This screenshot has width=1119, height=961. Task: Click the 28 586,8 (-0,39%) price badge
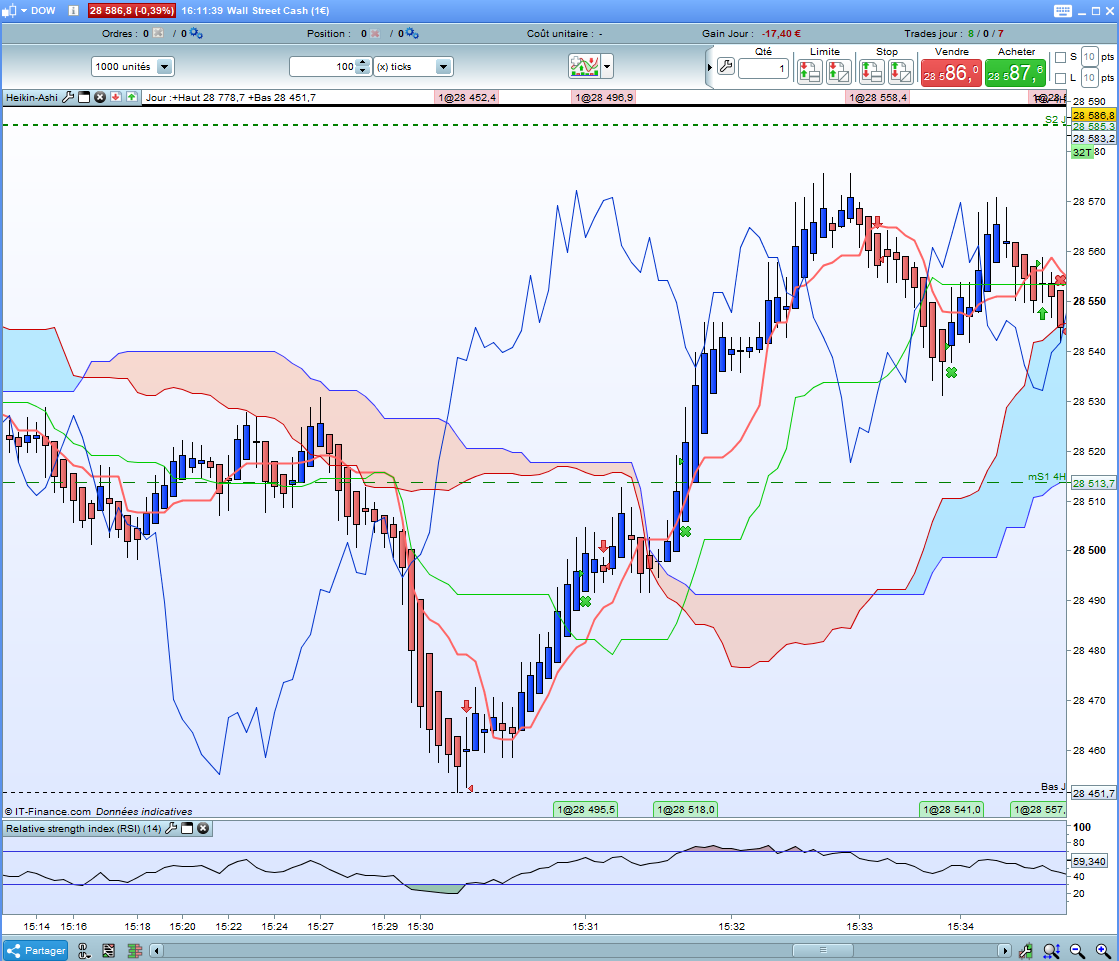(131, 11)
